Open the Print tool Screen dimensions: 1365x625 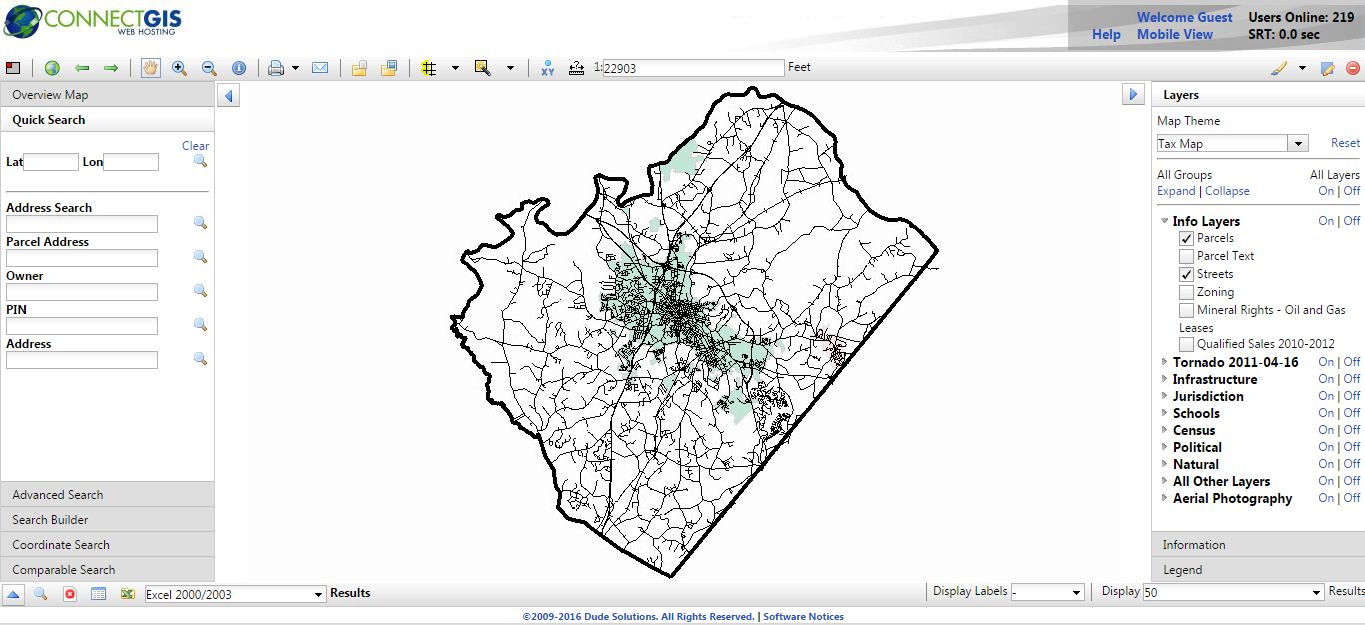(x=275, y=67)
